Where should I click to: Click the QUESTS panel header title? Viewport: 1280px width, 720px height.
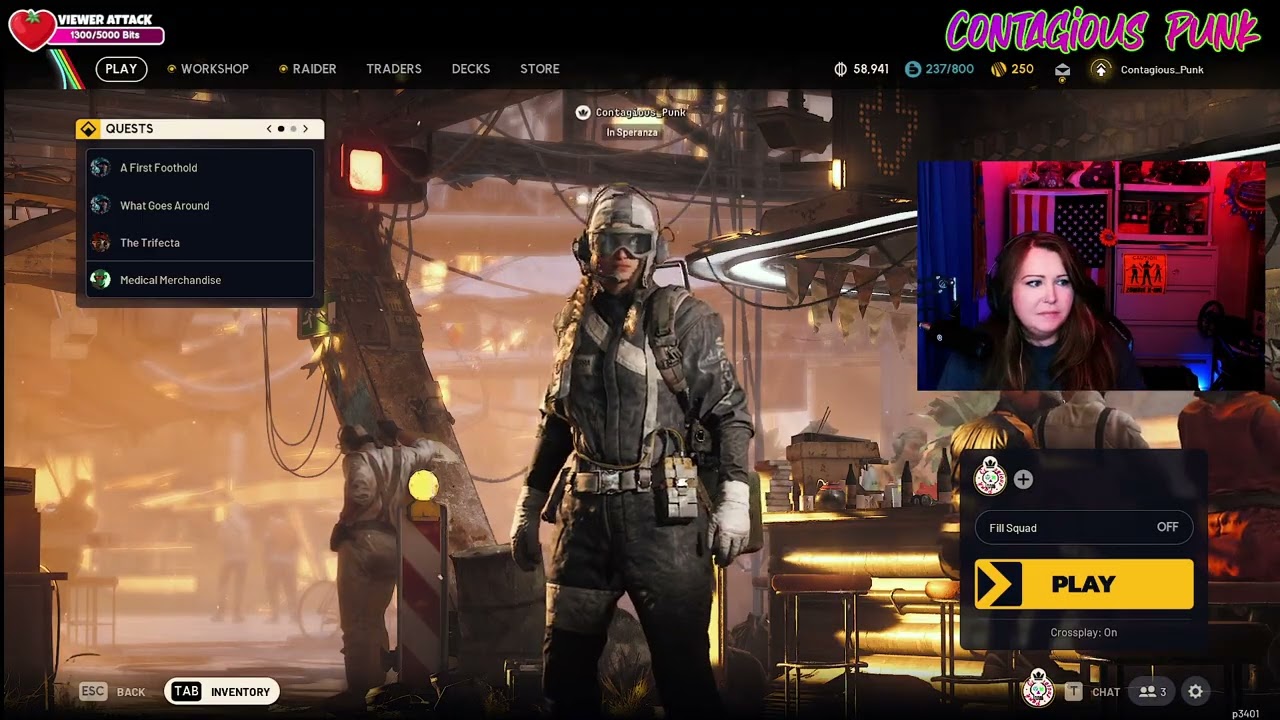129,129
